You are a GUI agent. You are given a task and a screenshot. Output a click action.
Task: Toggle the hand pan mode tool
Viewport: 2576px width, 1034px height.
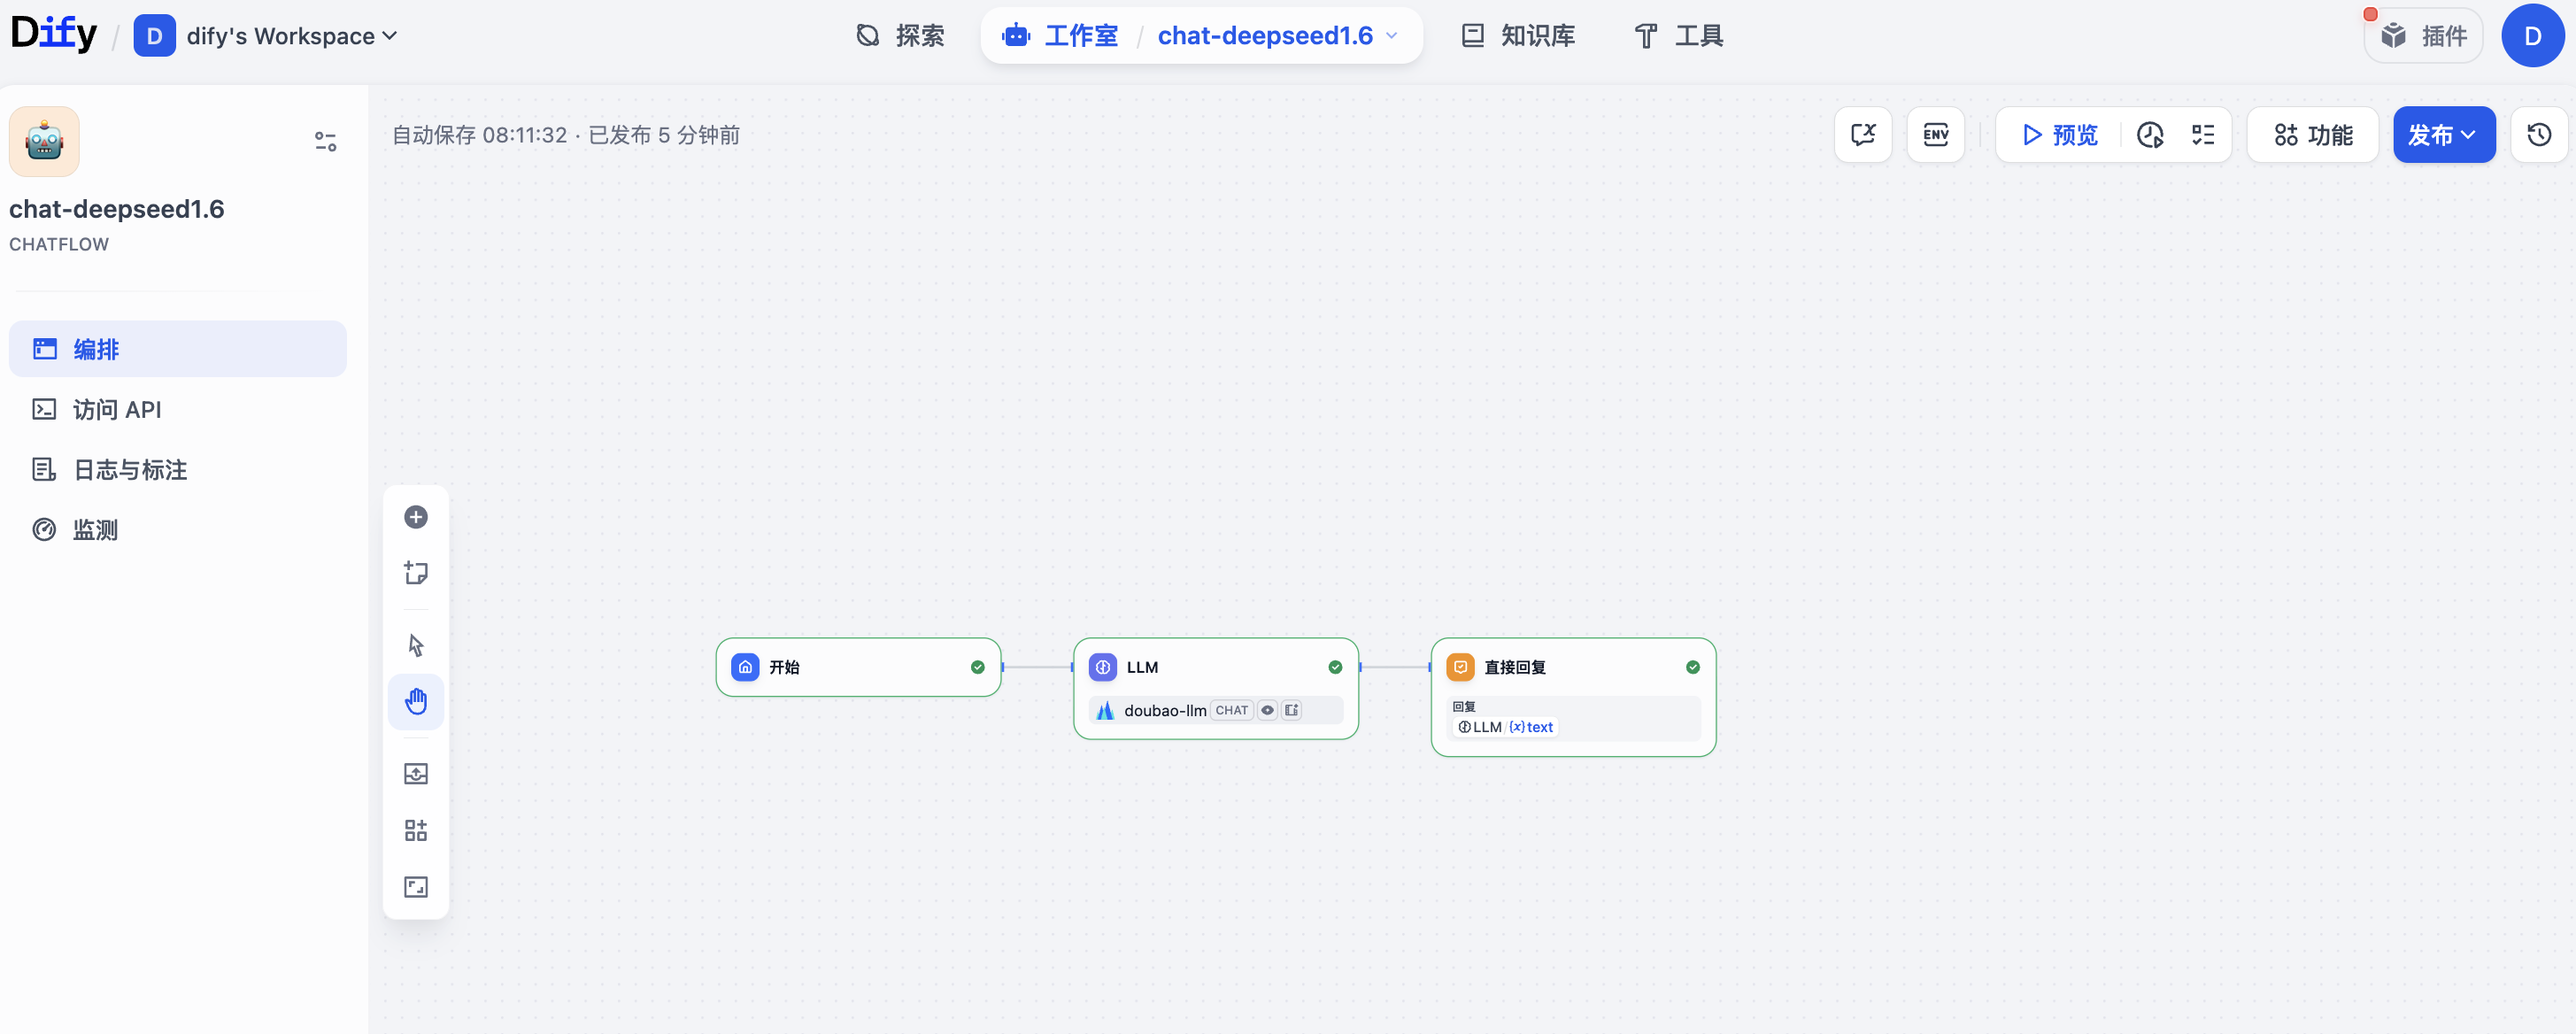(416, 701)
